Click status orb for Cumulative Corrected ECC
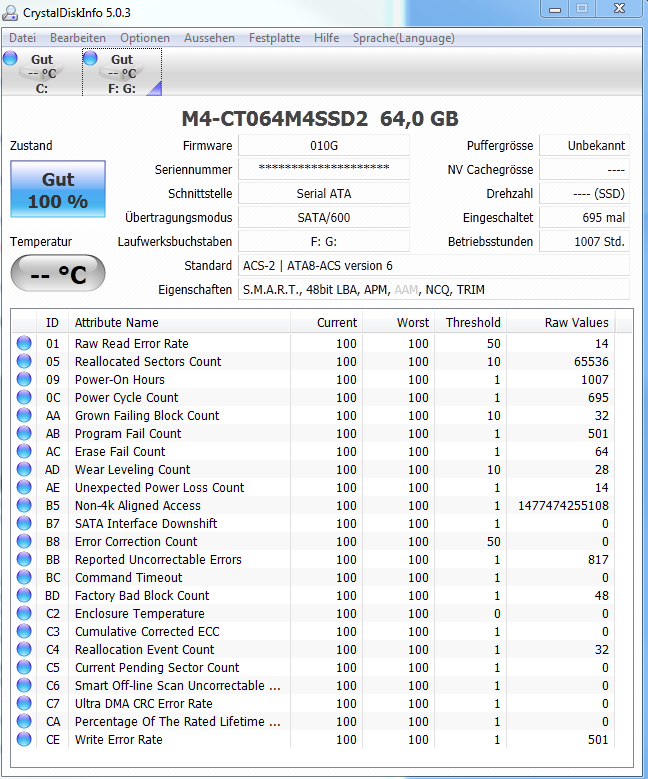The height and width of the screenshot is (779, 648). [x=24, y=631]
